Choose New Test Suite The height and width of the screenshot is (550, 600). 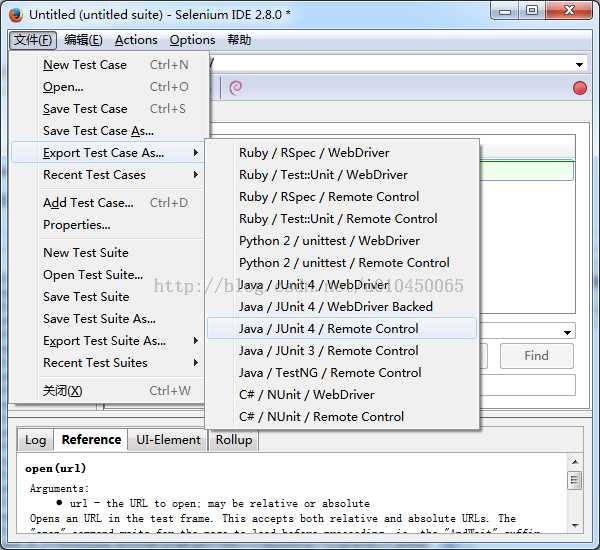[107, 253]
